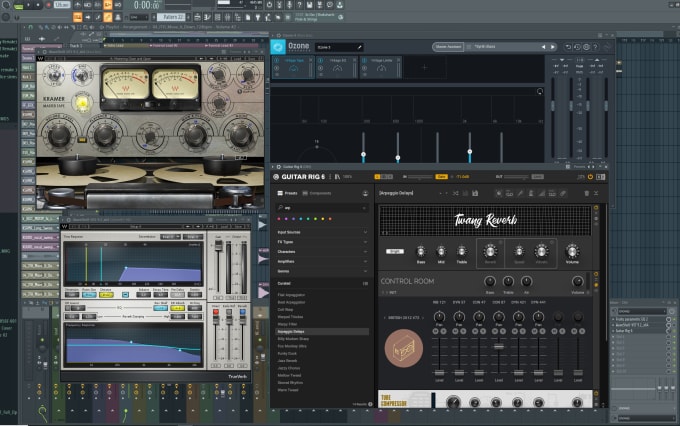The height and width of the screenshot is (426, 680).
Task: Click the cabinet thumbnail in Control Room
Action: tap(403, 348)
